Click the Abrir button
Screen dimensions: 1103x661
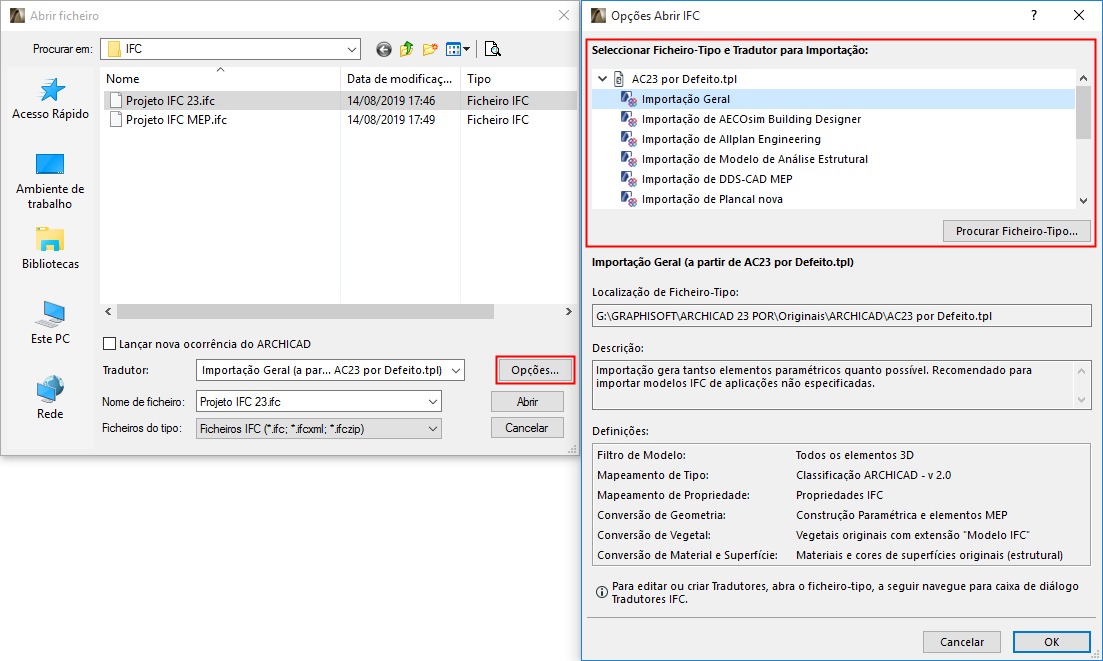(527, 402)
